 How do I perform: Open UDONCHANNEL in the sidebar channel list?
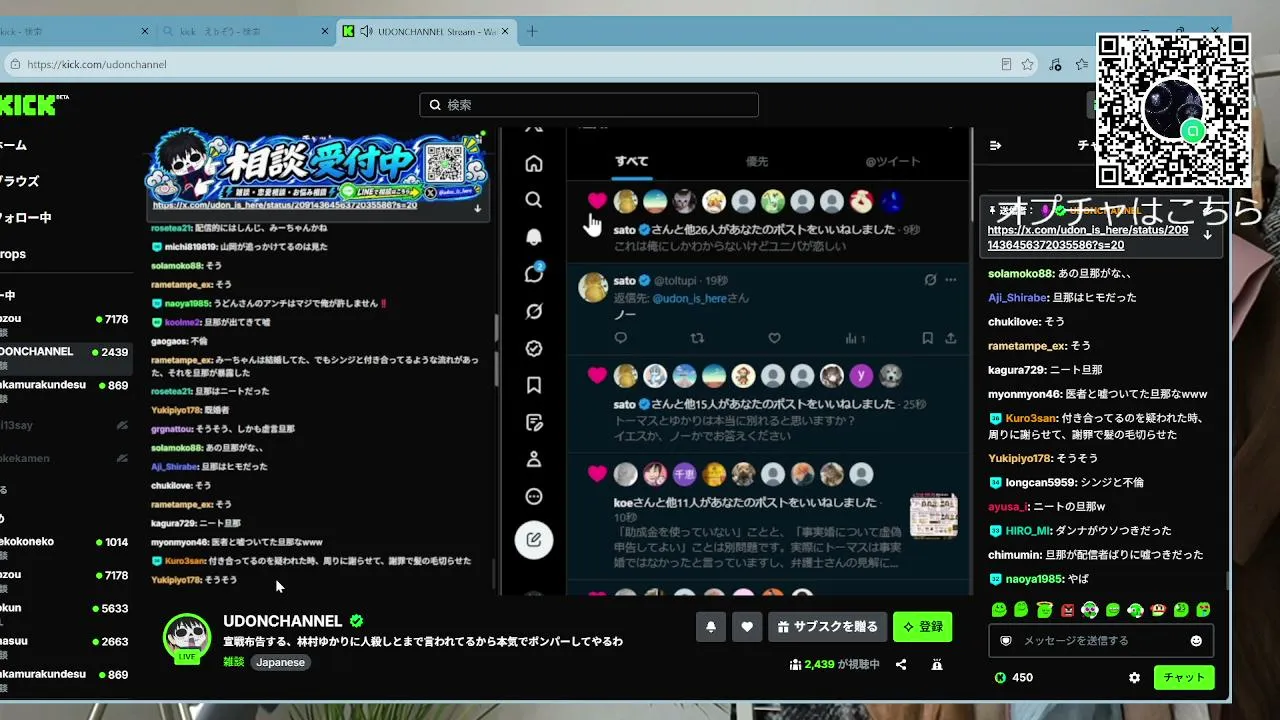[66, 352]
